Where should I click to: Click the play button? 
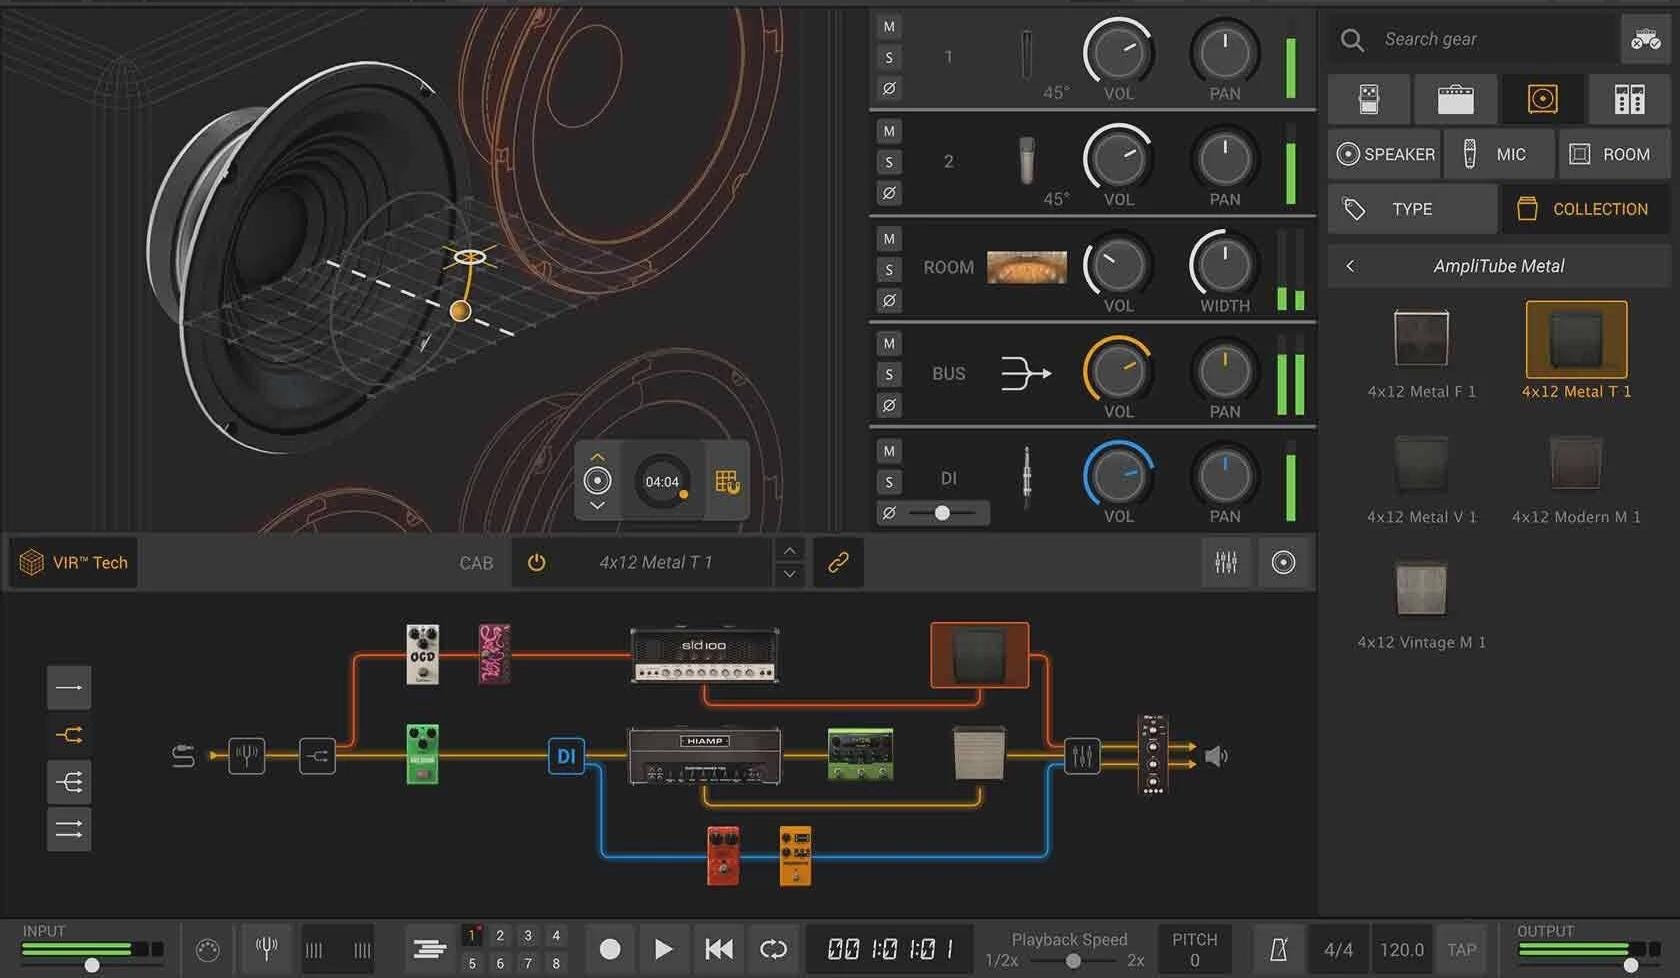pyautogui.click(x=663, y=949)
